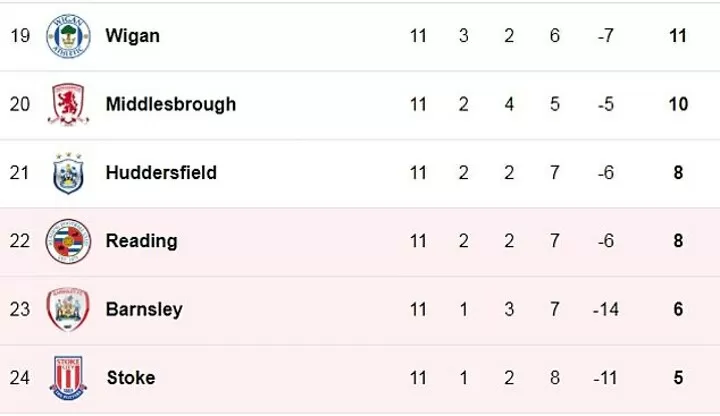Click Stoke's points total of 5
This screenshot has height=416, width=720.
678,378
